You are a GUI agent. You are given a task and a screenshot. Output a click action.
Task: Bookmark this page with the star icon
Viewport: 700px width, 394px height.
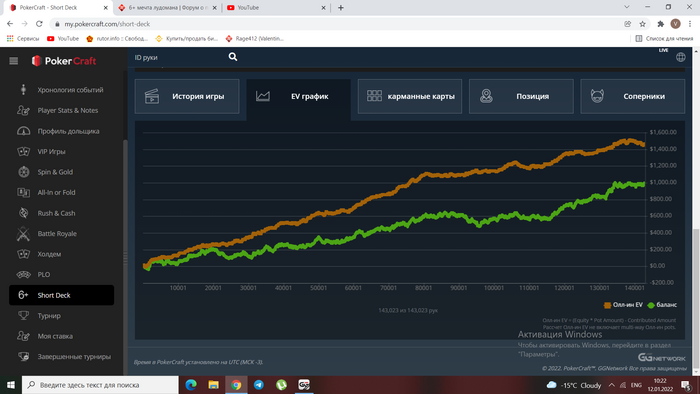tap(642, 24)
